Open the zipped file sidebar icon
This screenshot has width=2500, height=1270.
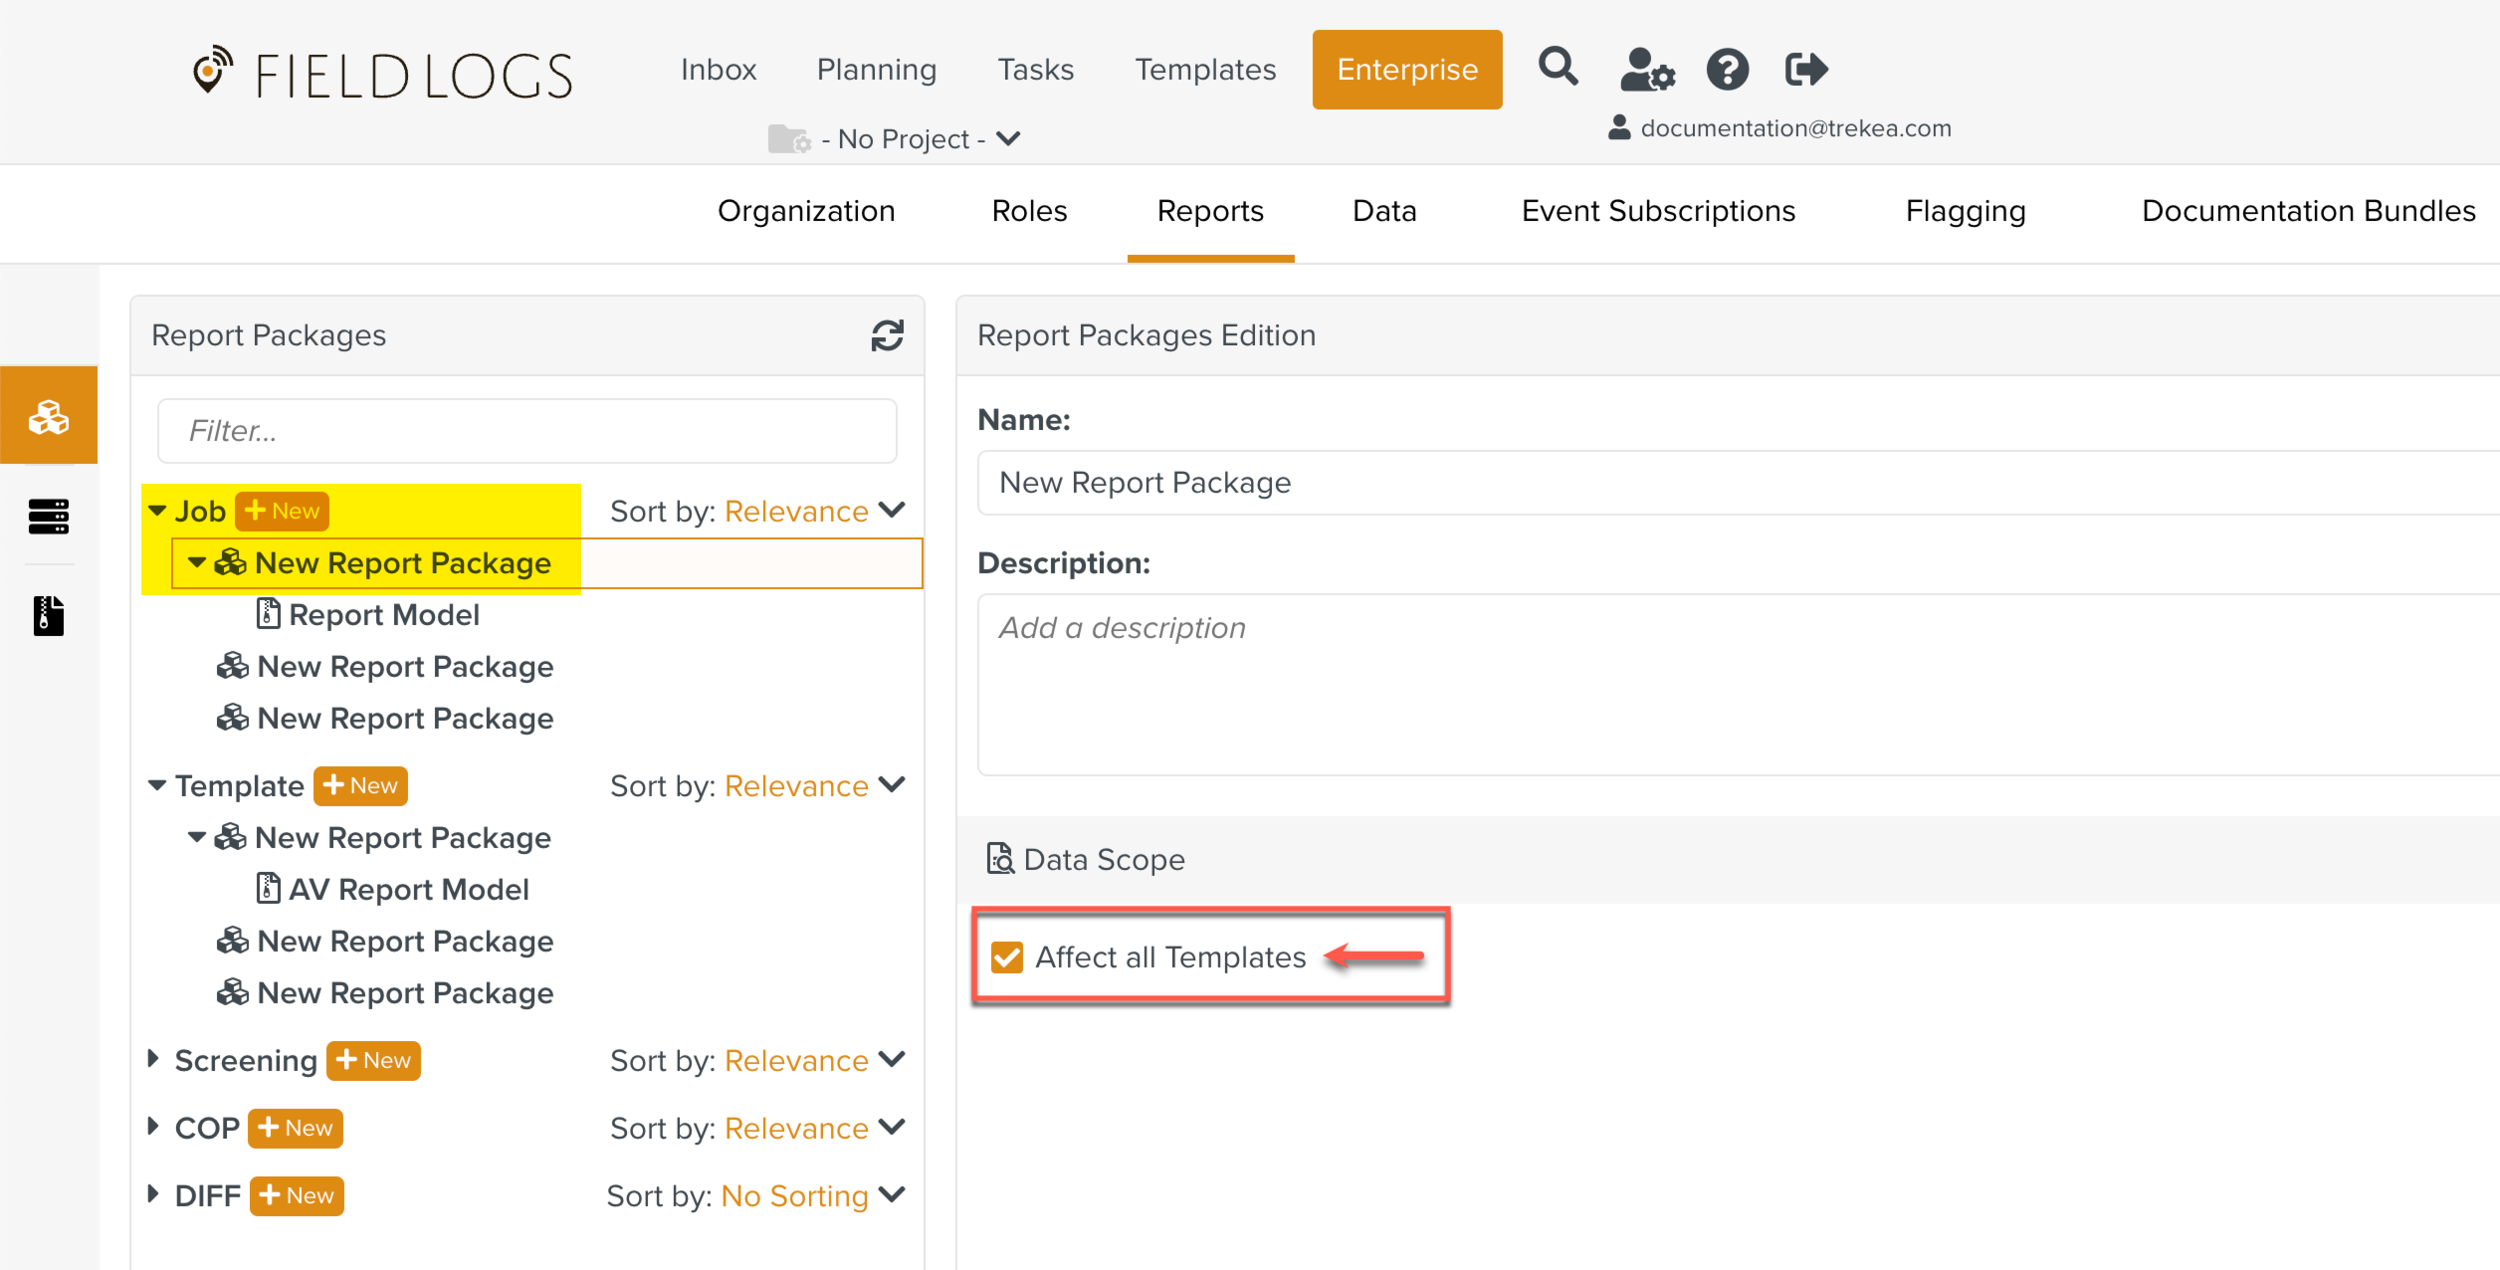point(49,615)
